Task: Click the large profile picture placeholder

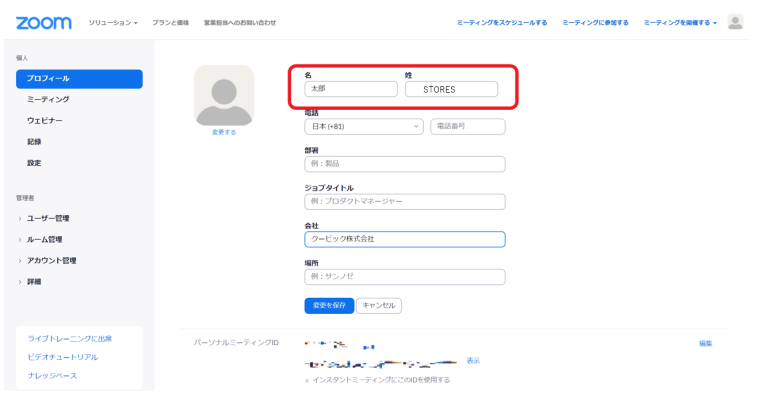Action: point(224,96)
